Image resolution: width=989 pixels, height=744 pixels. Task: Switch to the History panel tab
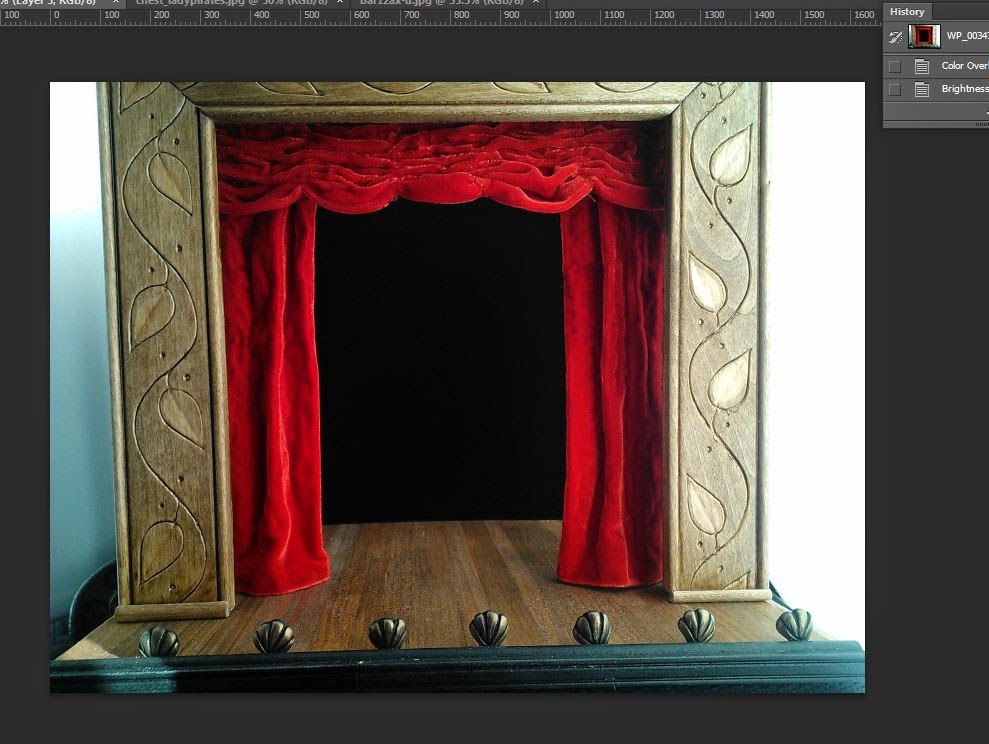907,11
